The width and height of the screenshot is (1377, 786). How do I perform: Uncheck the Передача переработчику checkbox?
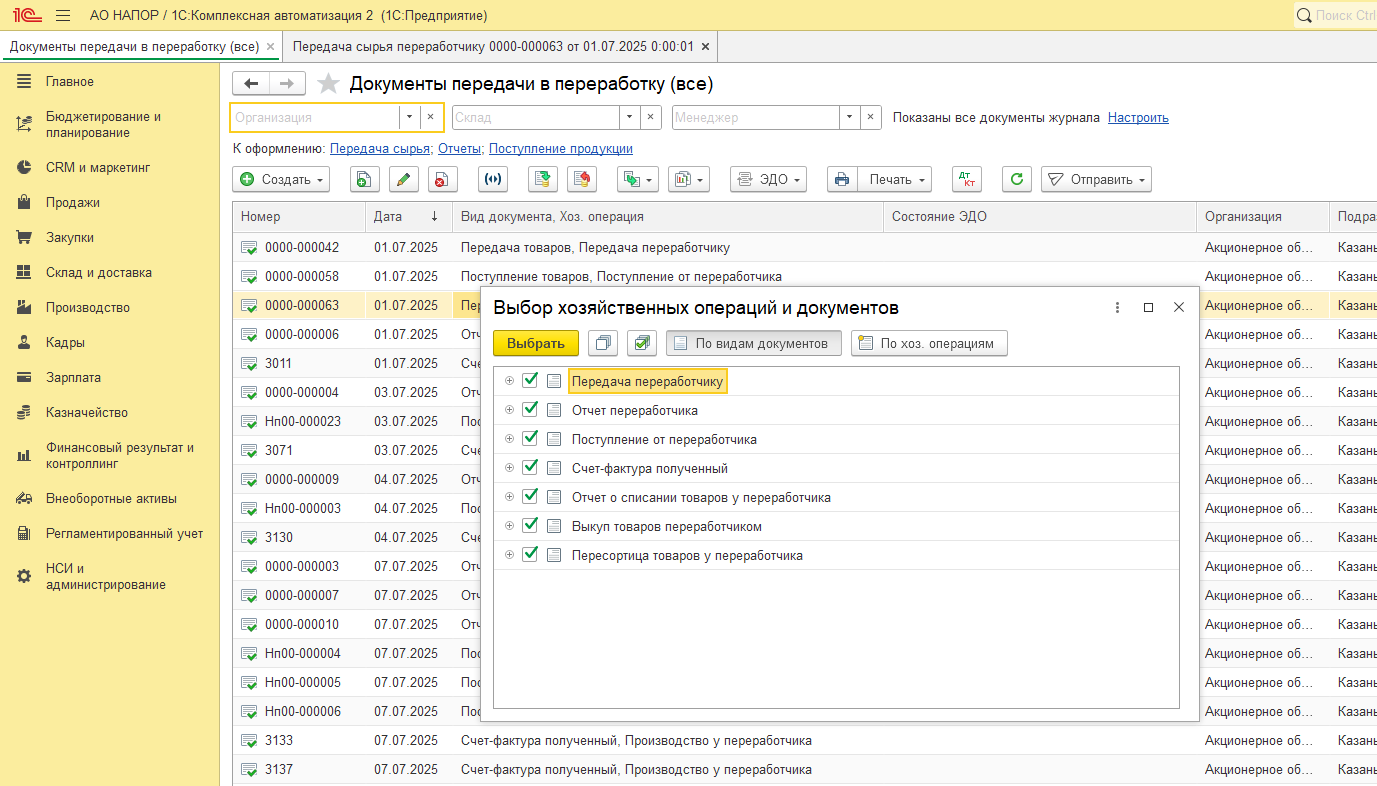(x=531, y=381)
